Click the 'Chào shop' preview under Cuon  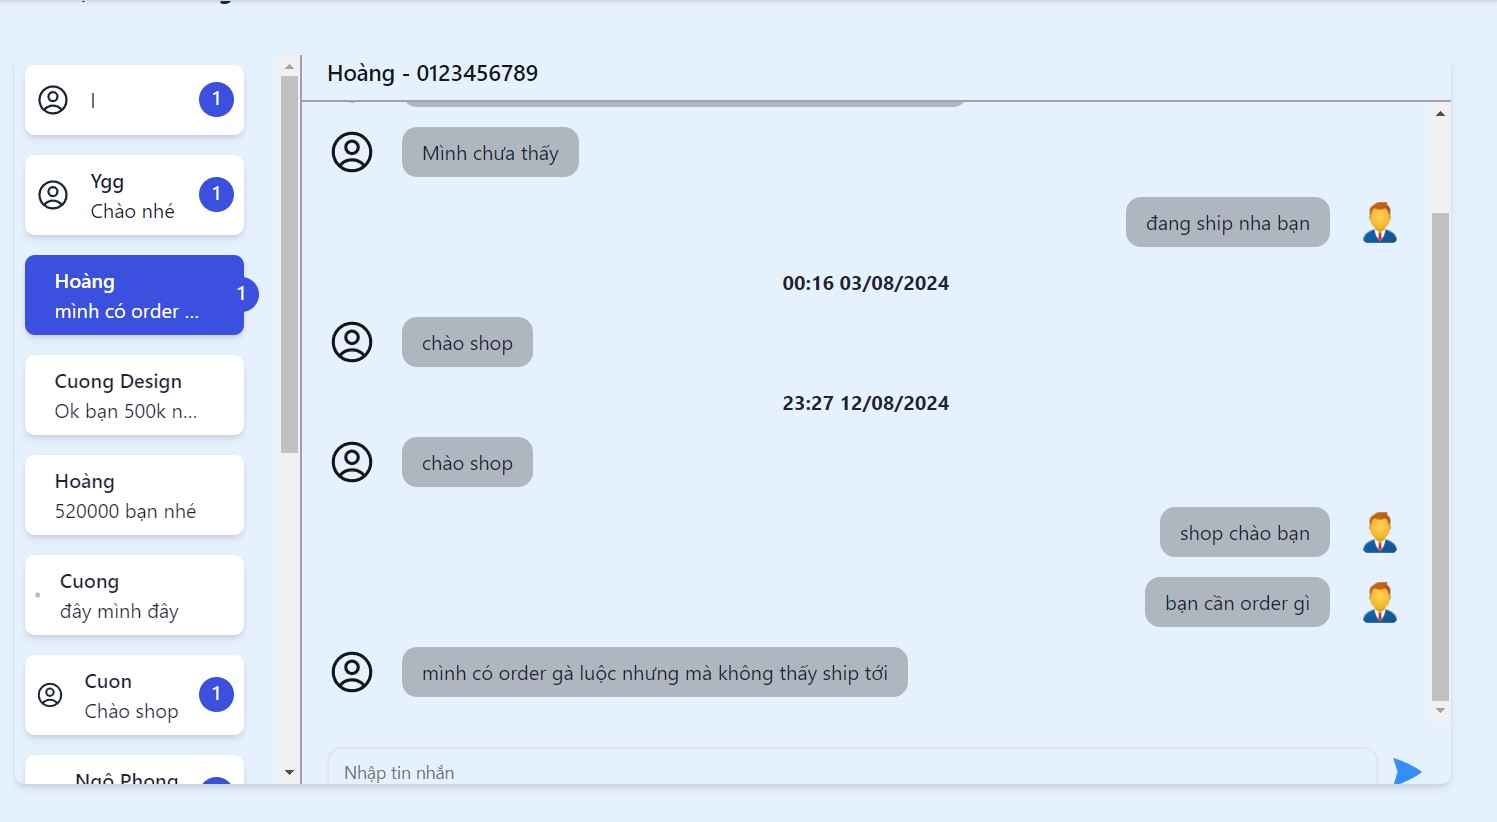tap(131, 711)
